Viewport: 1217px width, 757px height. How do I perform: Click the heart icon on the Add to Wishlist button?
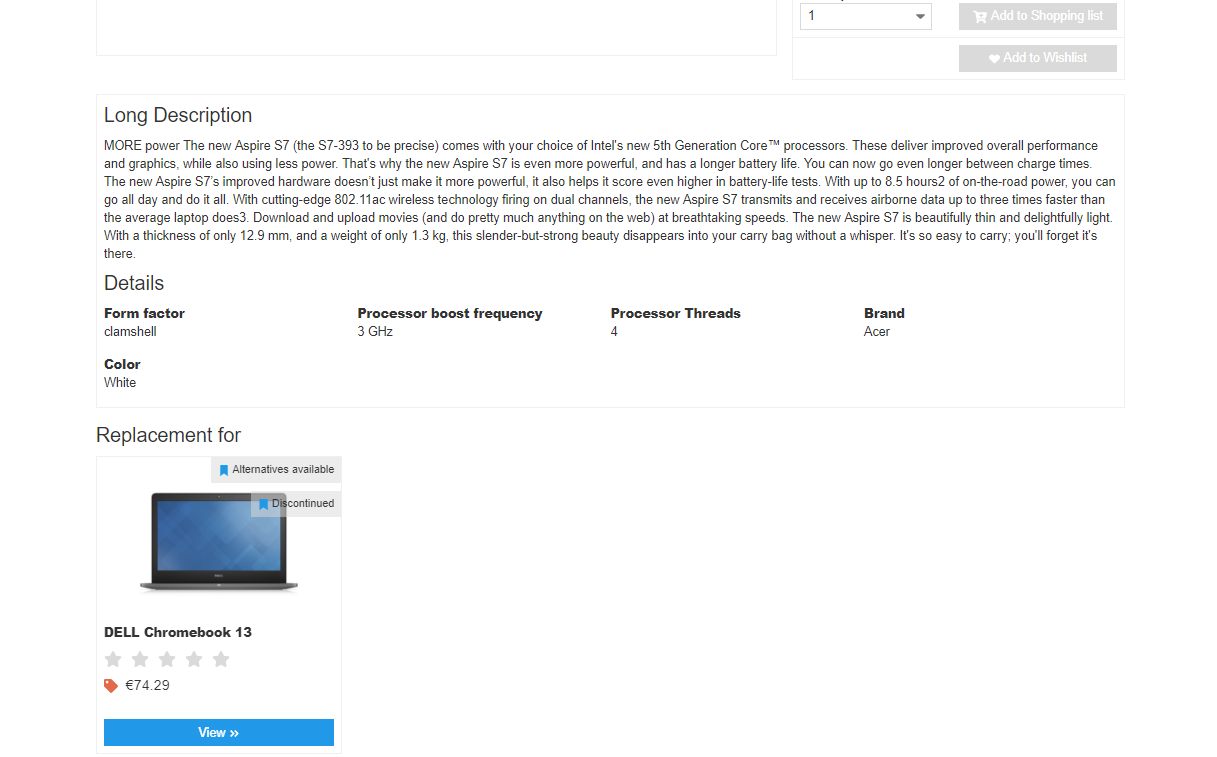pyautogui.click(x=994, y=59)
